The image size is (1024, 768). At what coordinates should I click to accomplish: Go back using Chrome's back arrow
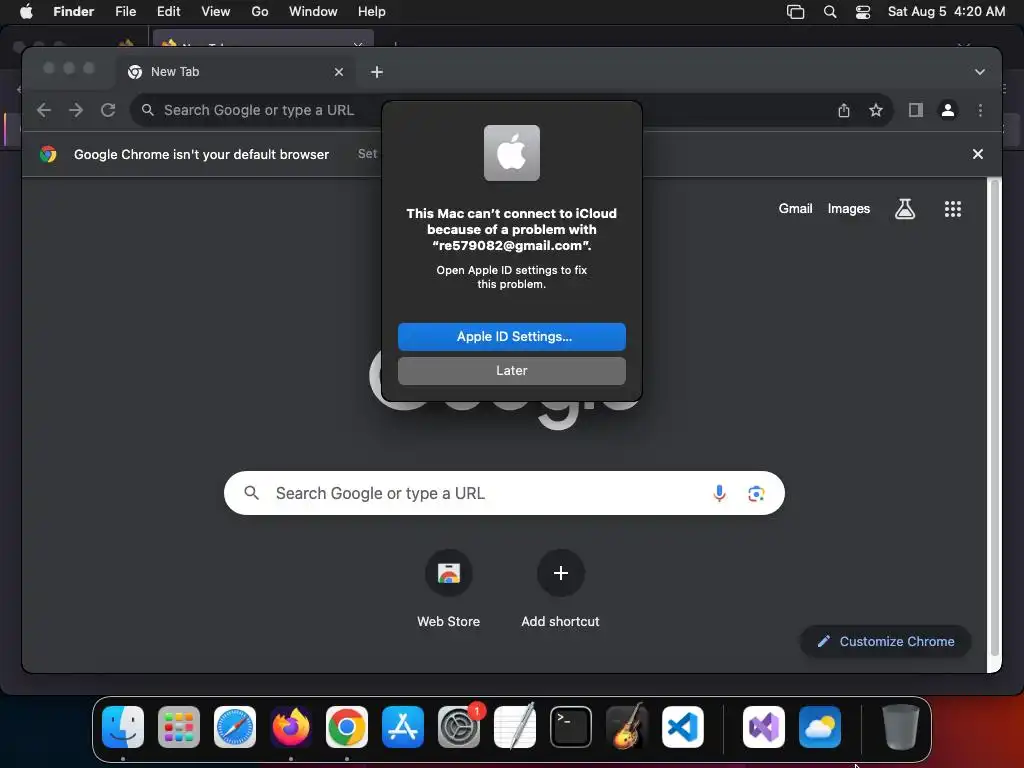click(44, 110)
